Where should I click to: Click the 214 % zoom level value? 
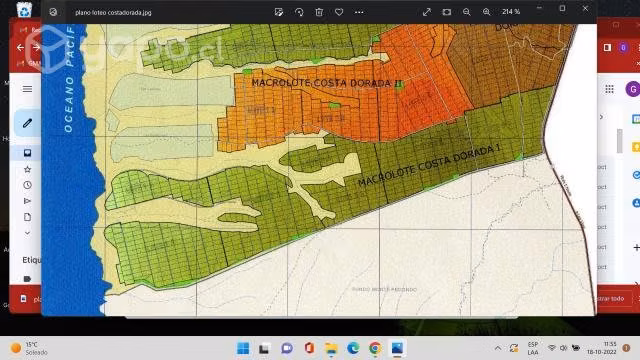[511, 12]
